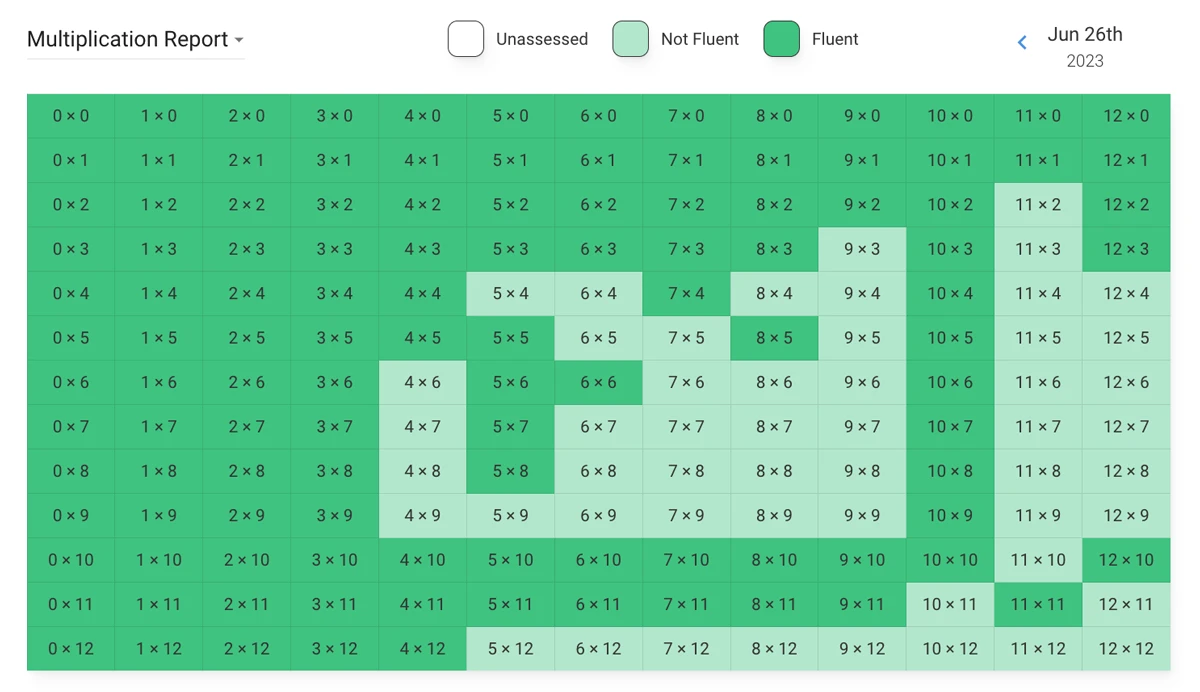The width and height of the screenshot is (1200, 692).
Task: Click the 12 × 10 cell
Action: point(1126,560)
